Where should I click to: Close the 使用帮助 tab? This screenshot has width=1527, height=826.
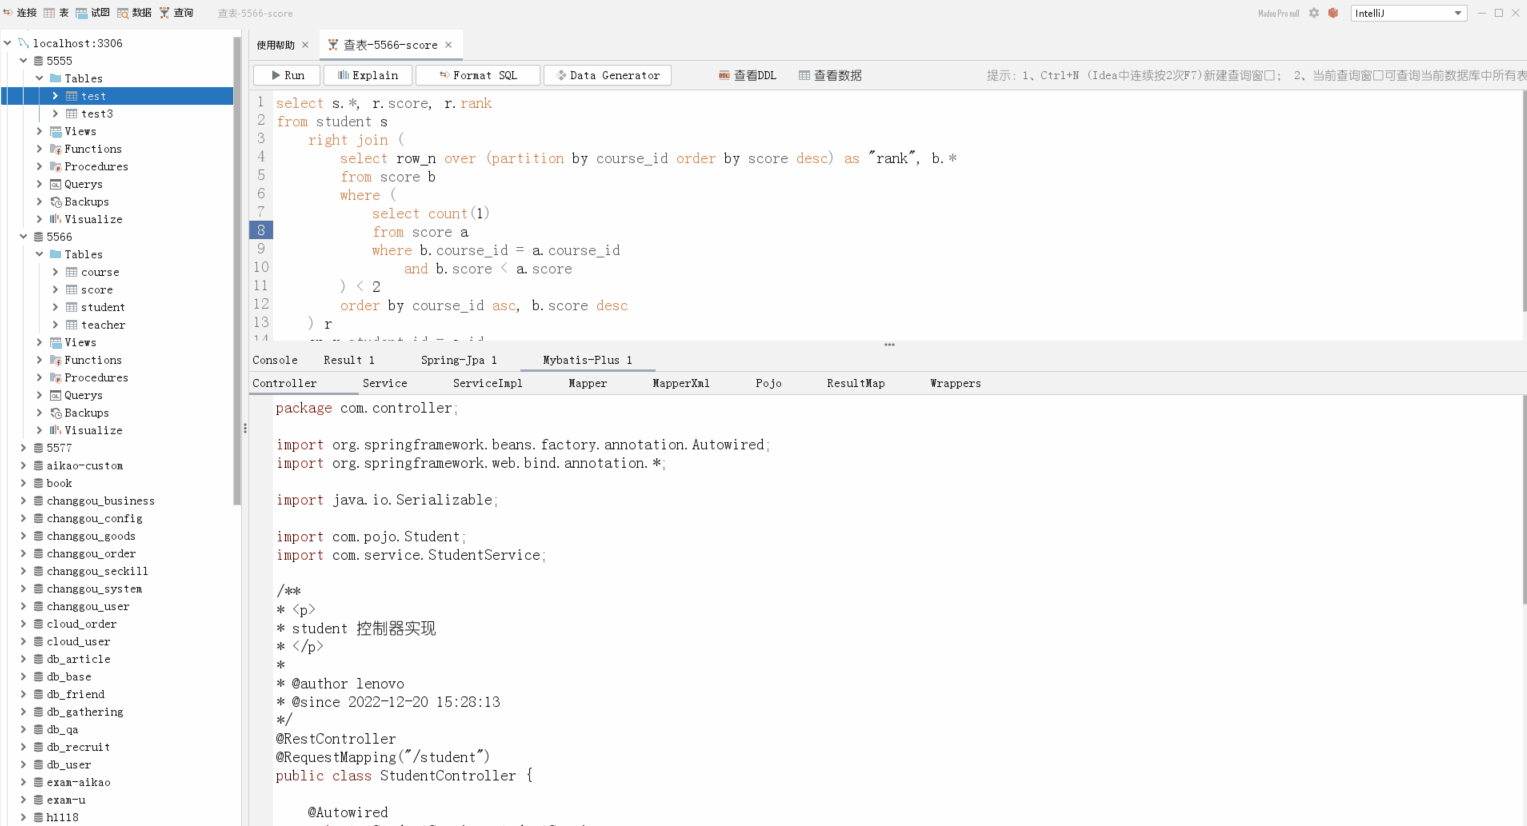click(x=305, y=45)
